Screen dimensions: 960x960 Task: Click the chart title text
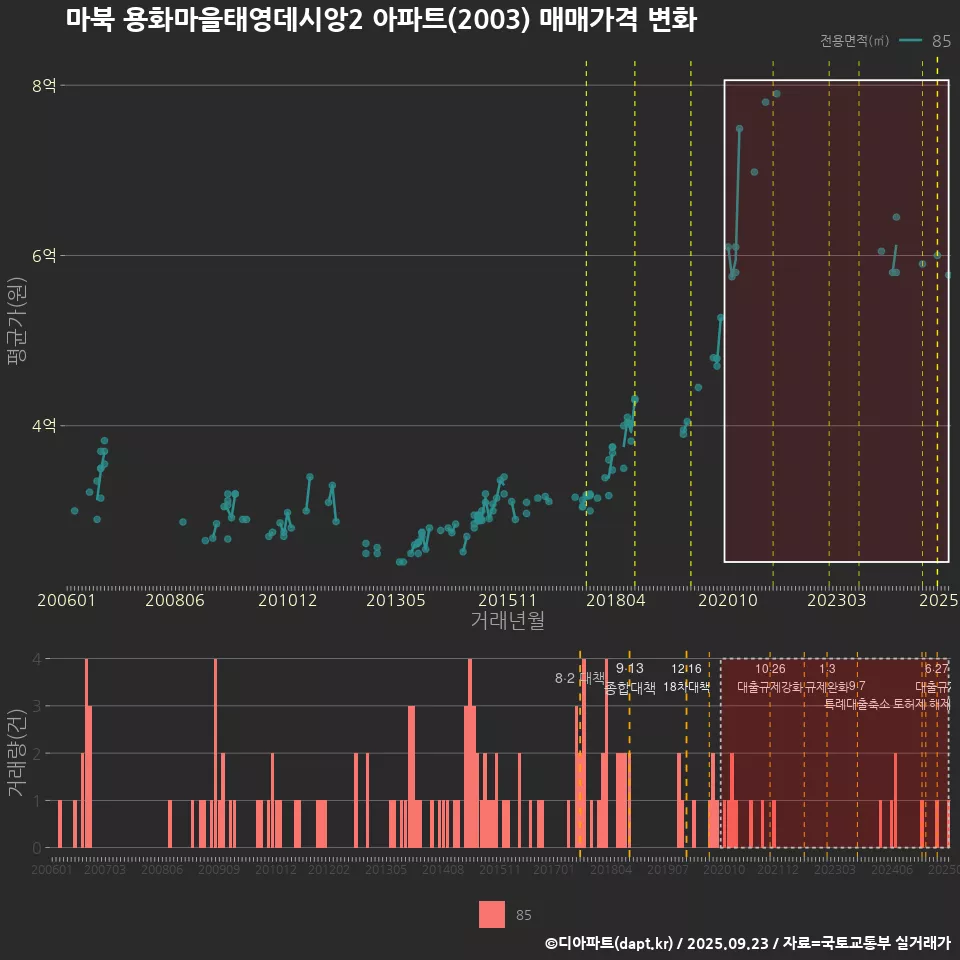point(381,20)
